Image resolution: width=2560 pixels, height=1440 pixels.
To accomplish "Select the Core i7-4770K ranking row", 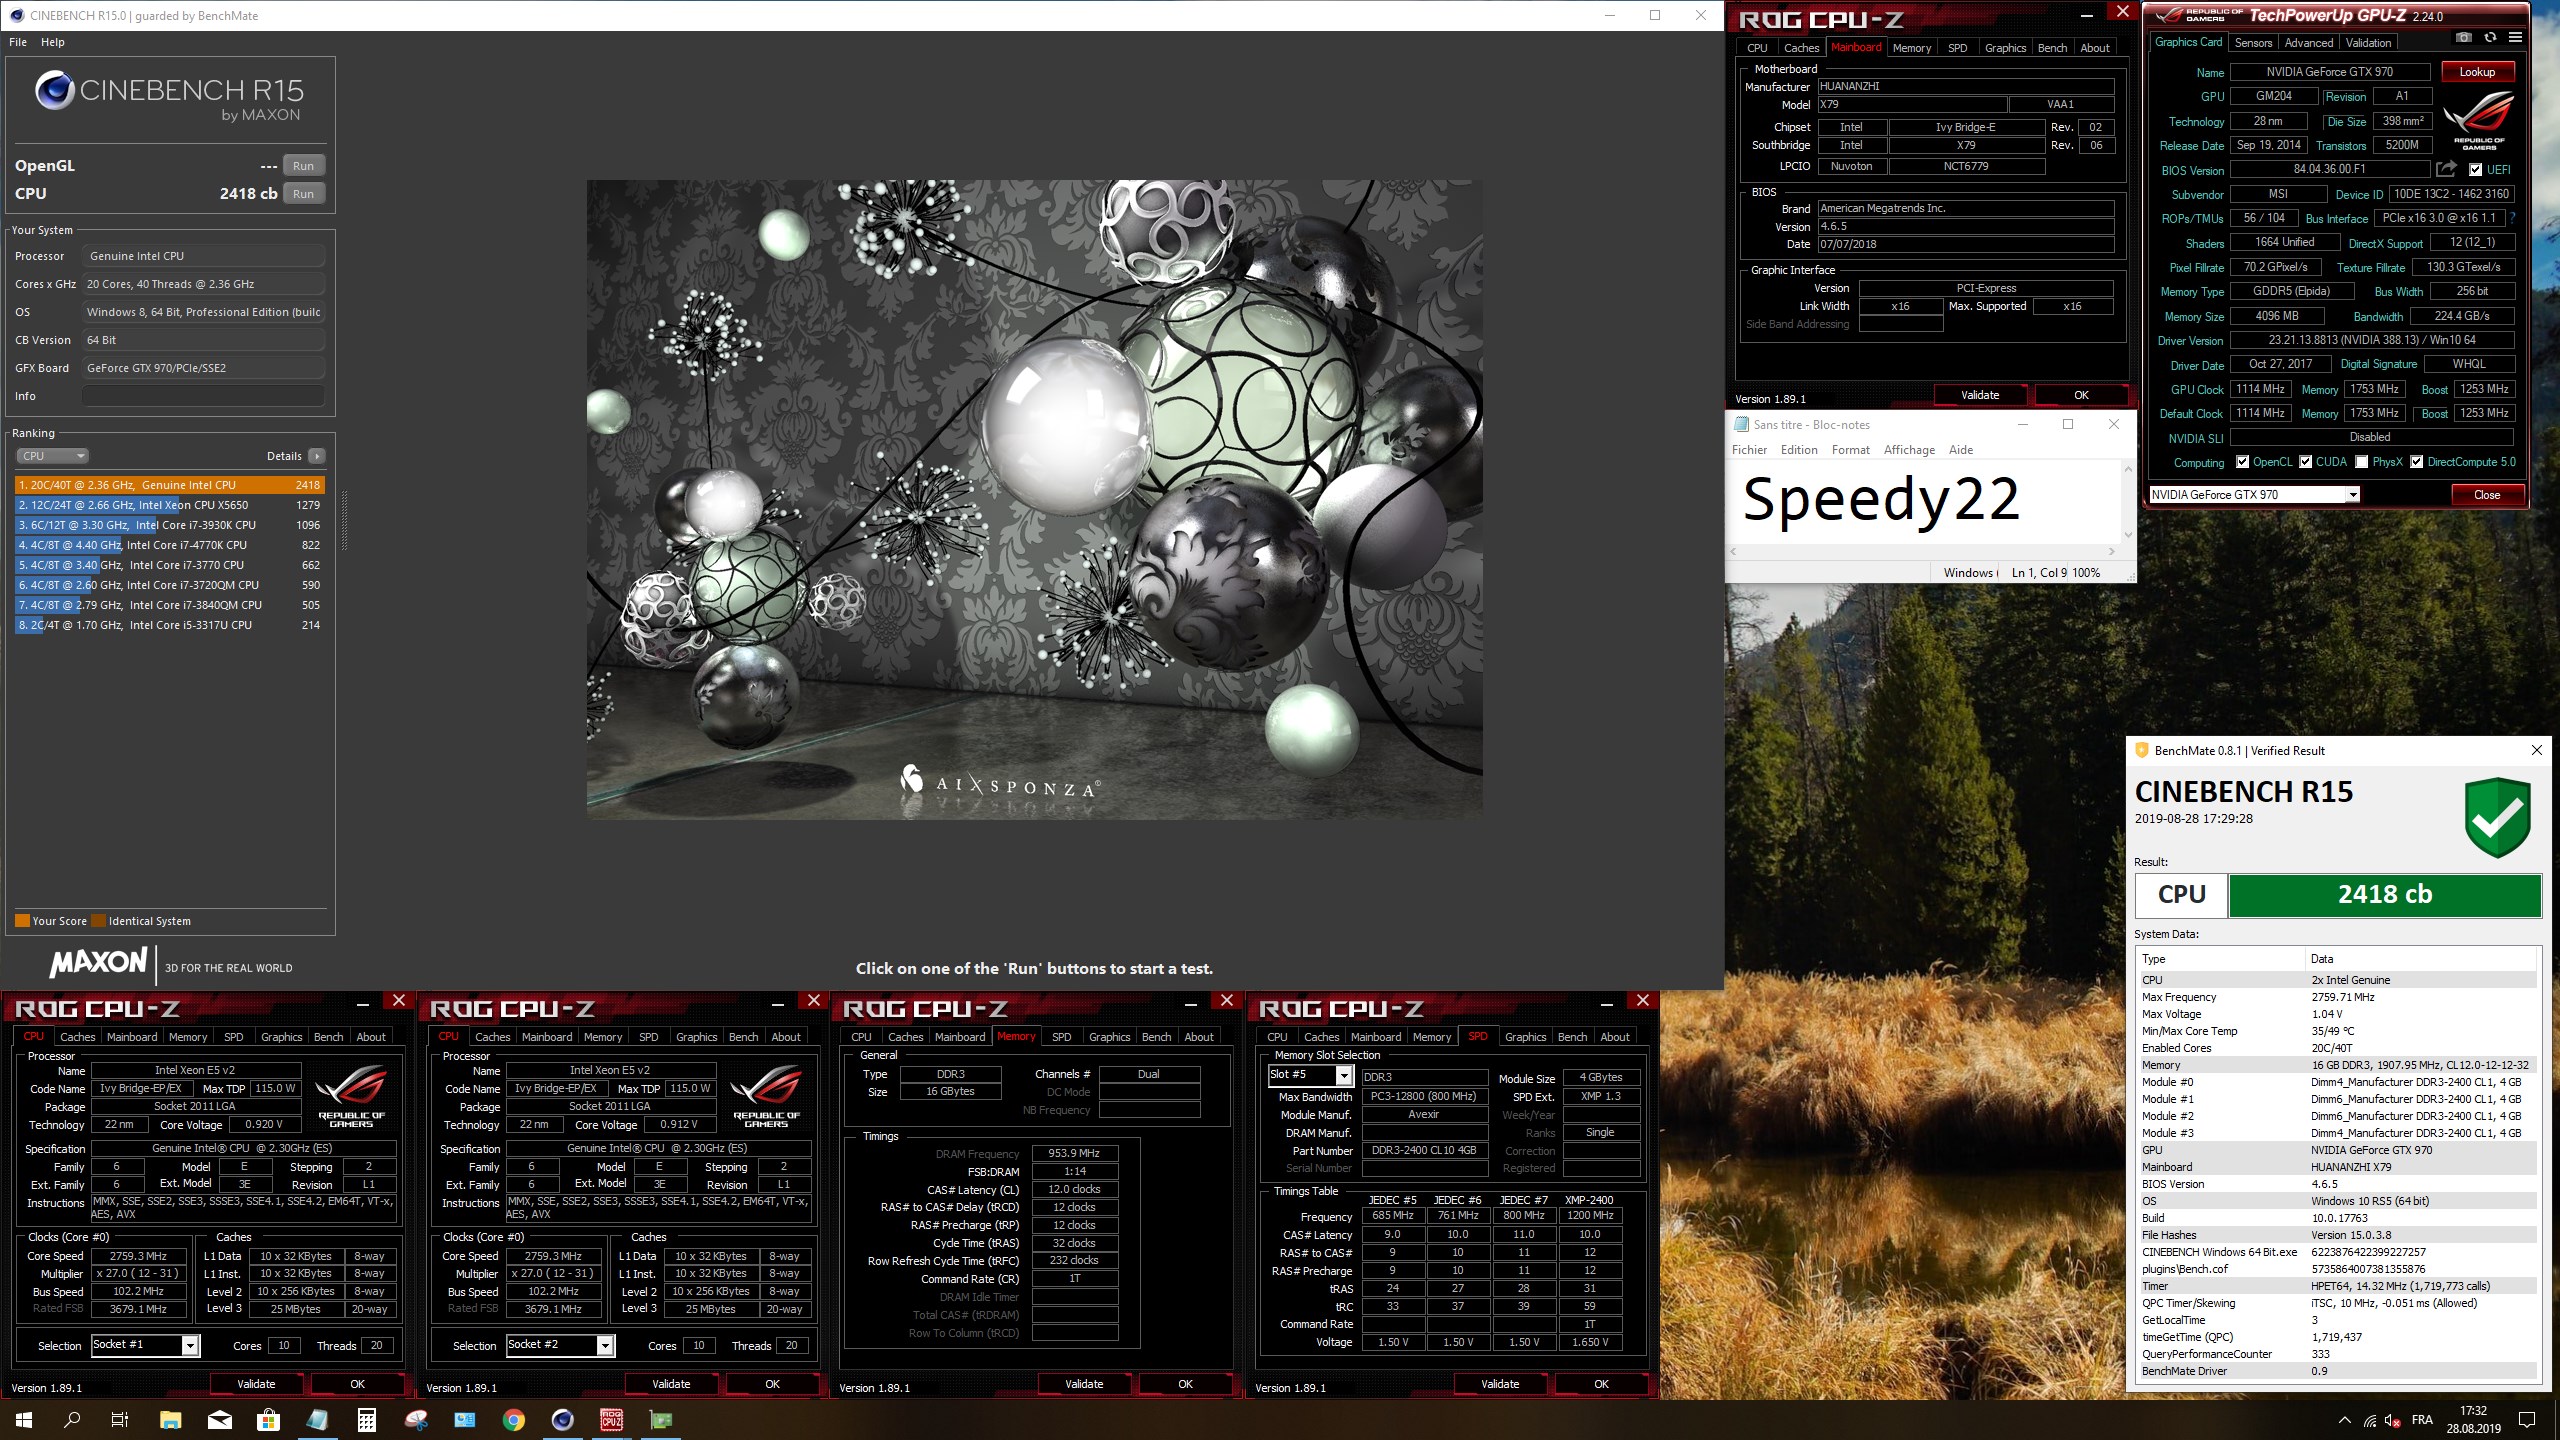I will (x=169, y=545).
